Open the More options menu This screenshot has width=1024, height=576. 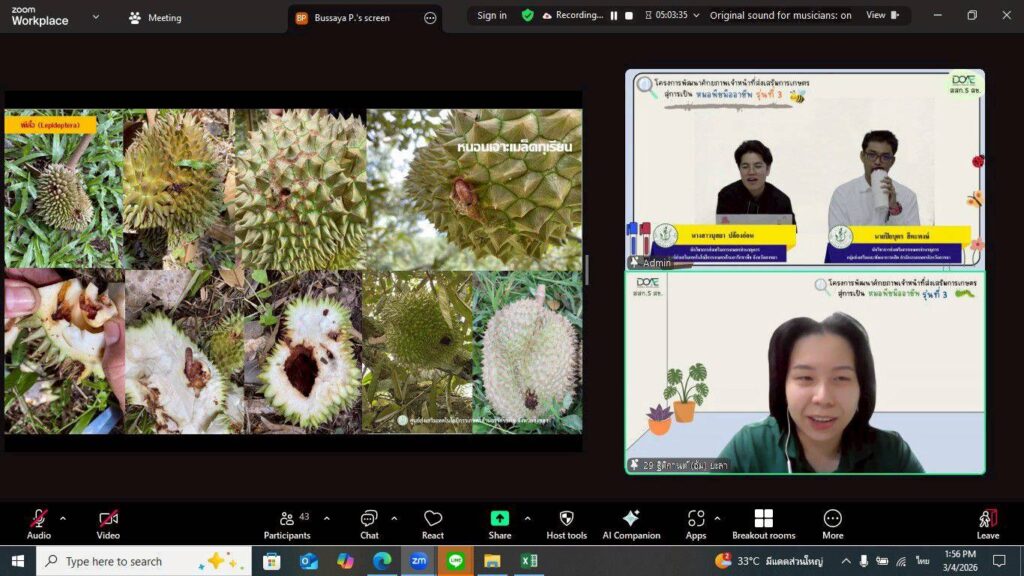point(832,523)
